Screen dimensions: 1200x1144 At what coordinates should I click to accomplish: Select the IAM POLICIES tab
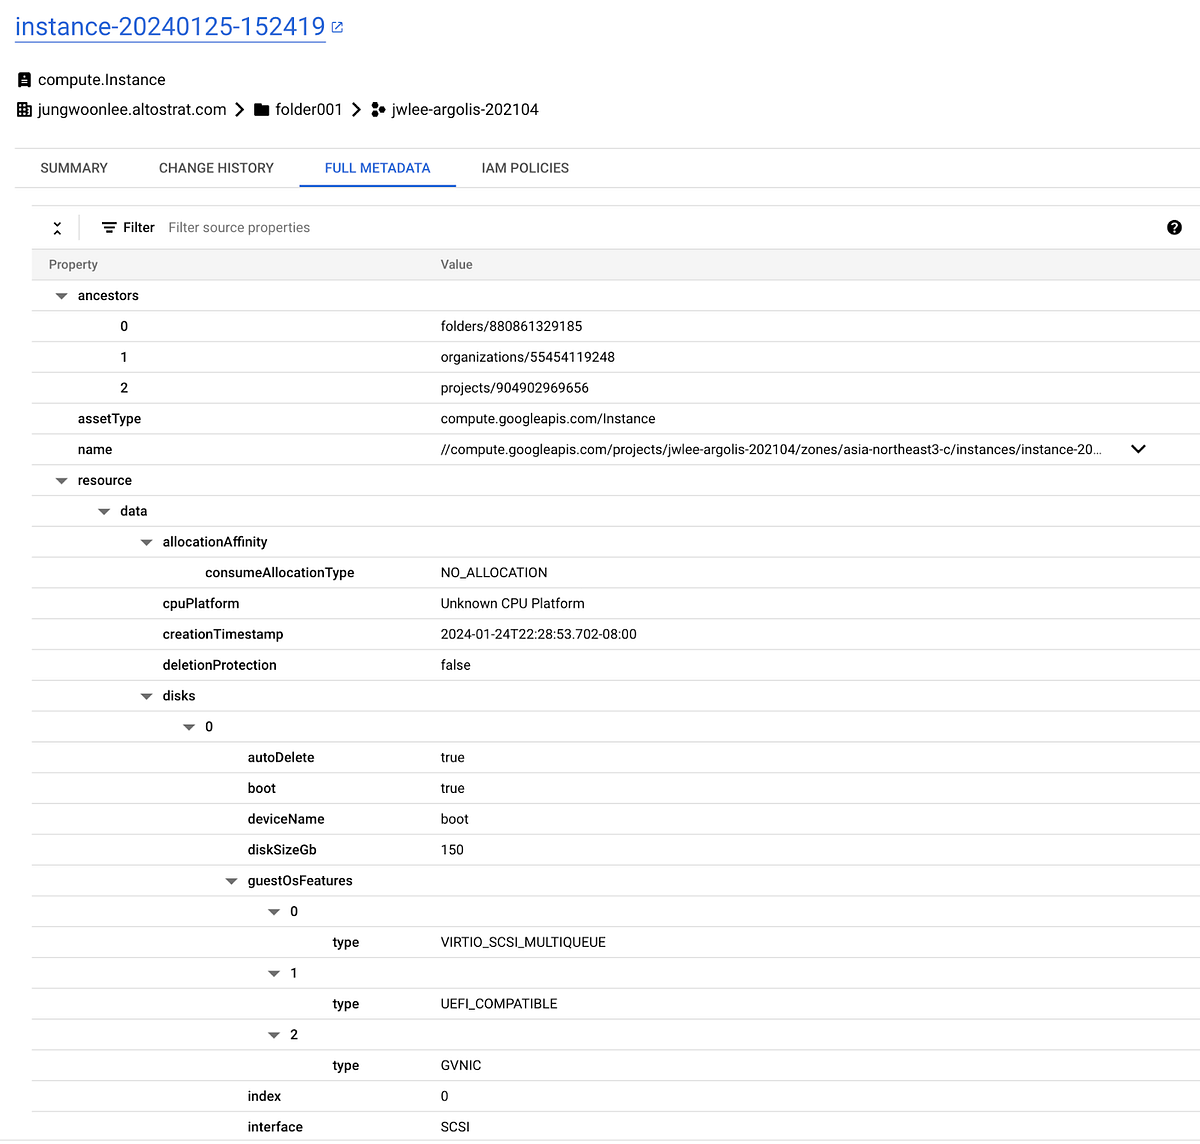coord(524,168)
